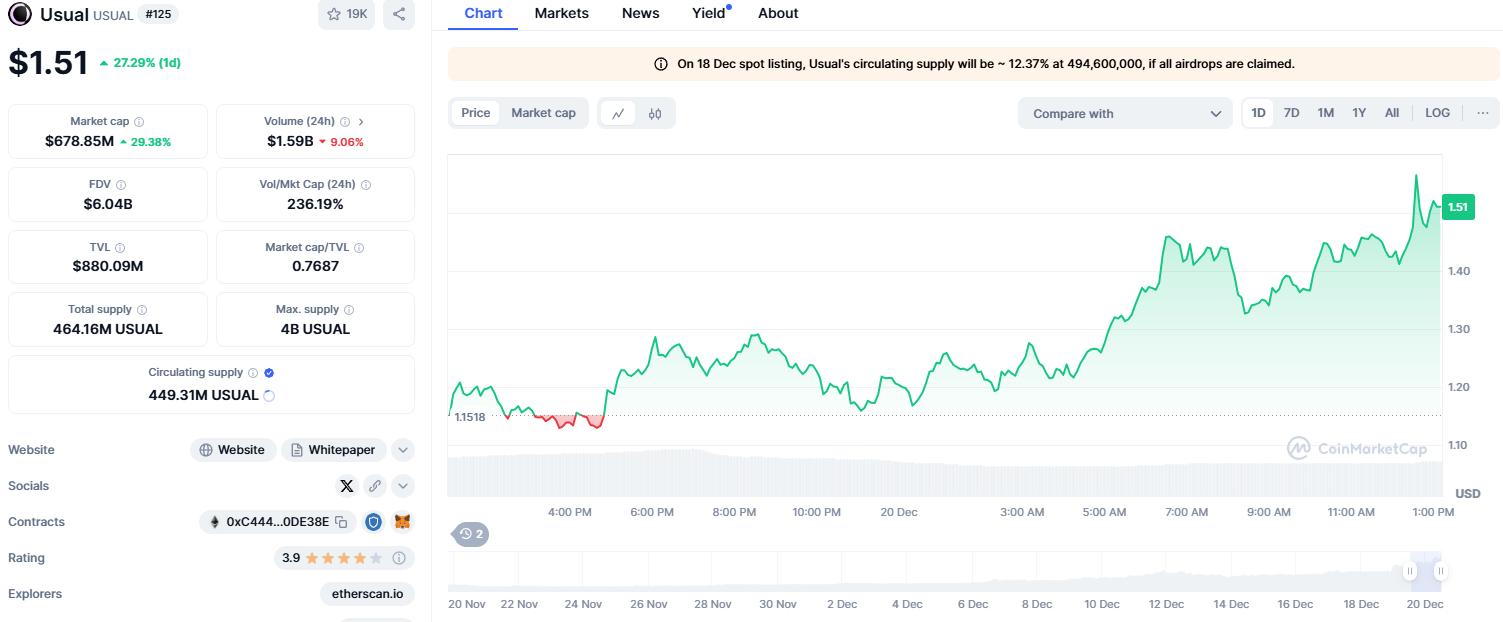Click the verified badge beside Circulating supply
This screenshot has height=622, width=1503.
(269, 373)
